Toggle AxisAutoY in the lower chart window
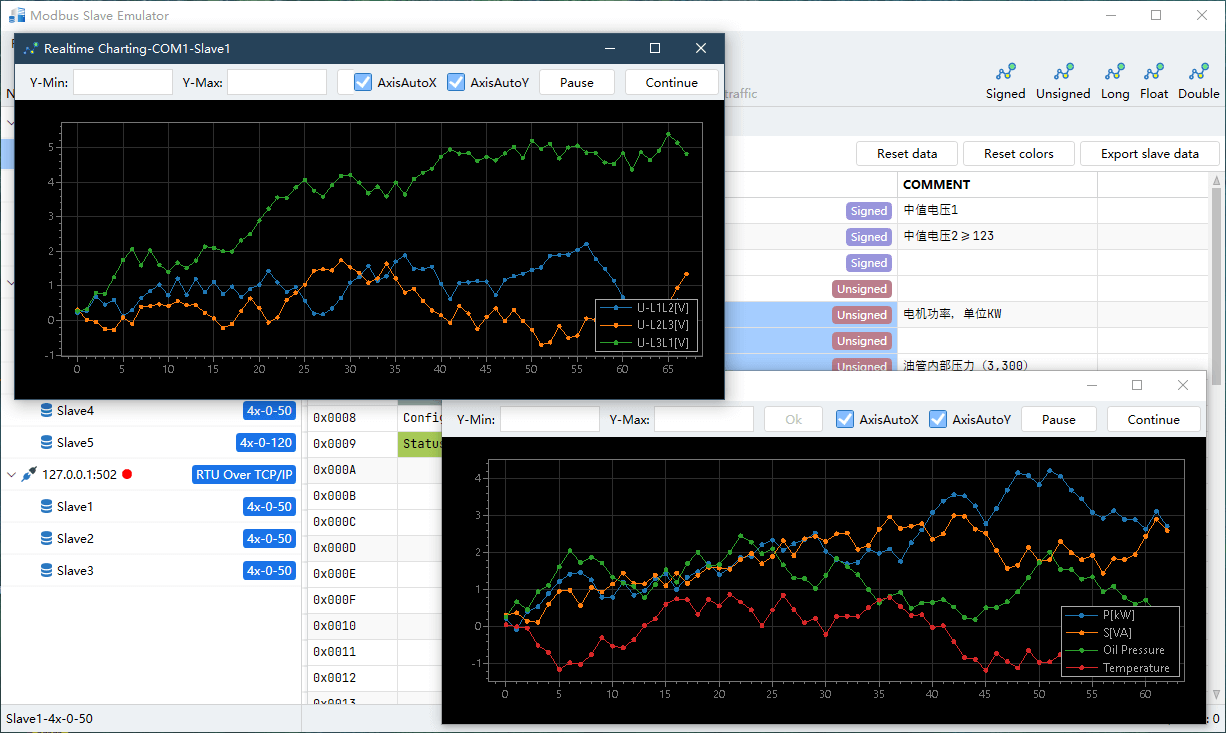Image resolution: width=1226 pixels, height=733 pixels. [x=938, y=420]
